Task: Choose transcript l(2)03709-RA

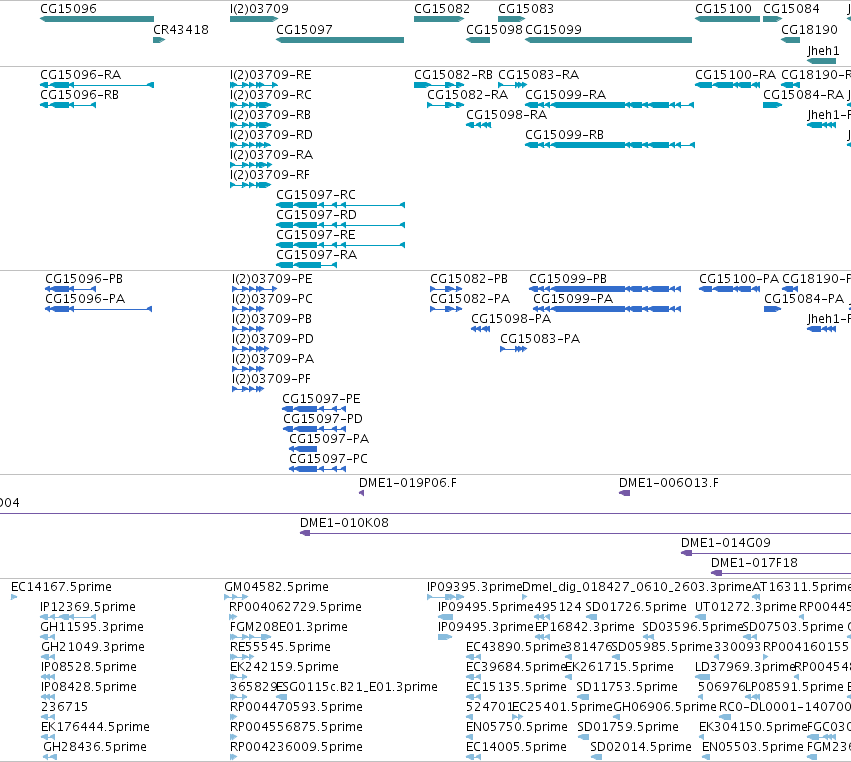Action: [x=271, y=155]
